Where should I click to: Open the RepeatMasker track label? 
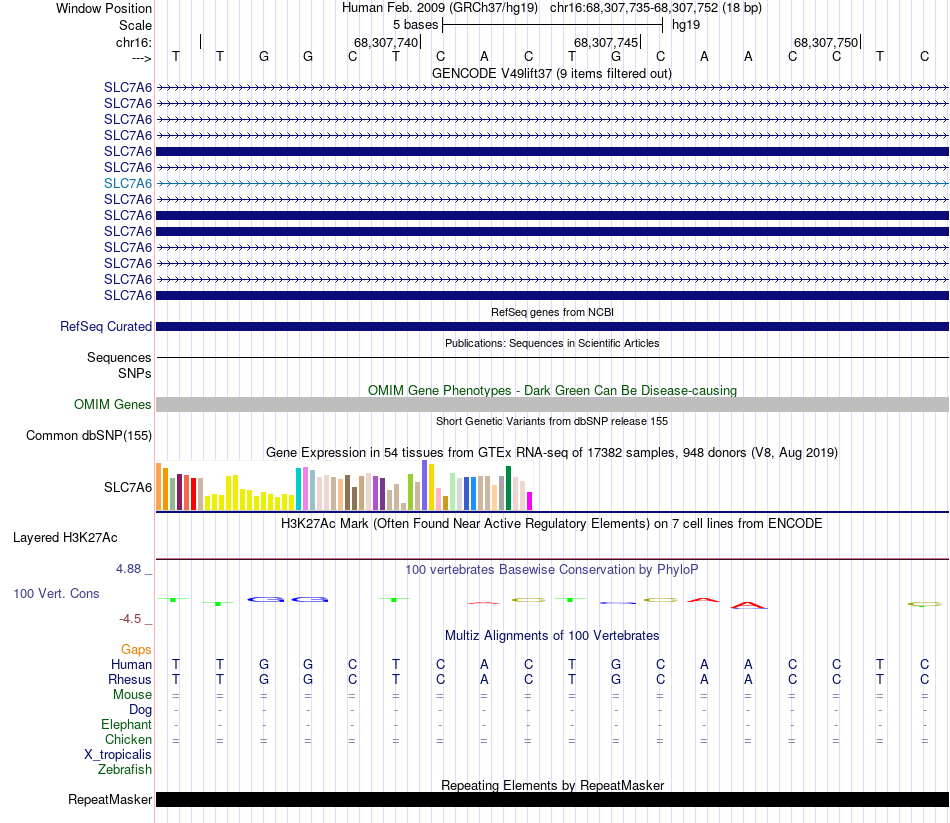pos(110,799)
